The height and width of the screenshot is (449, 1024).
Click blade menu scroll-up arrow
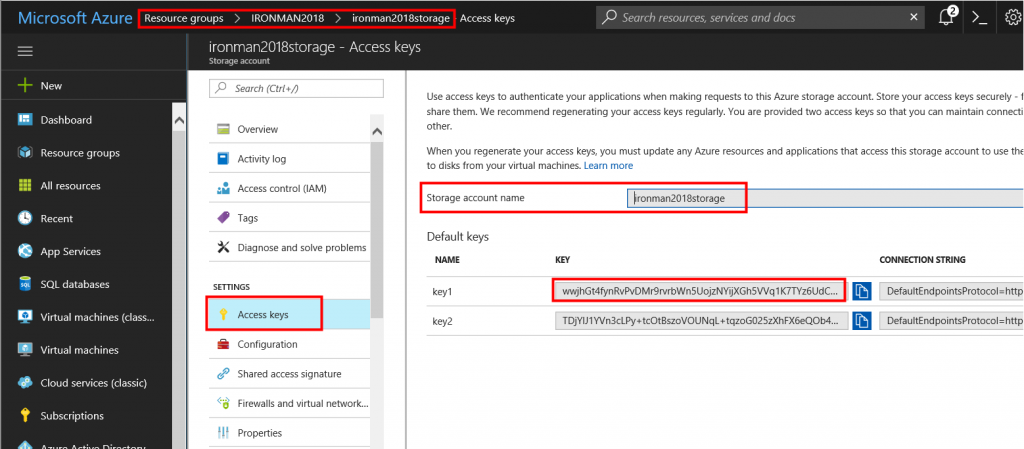[377, 131]
